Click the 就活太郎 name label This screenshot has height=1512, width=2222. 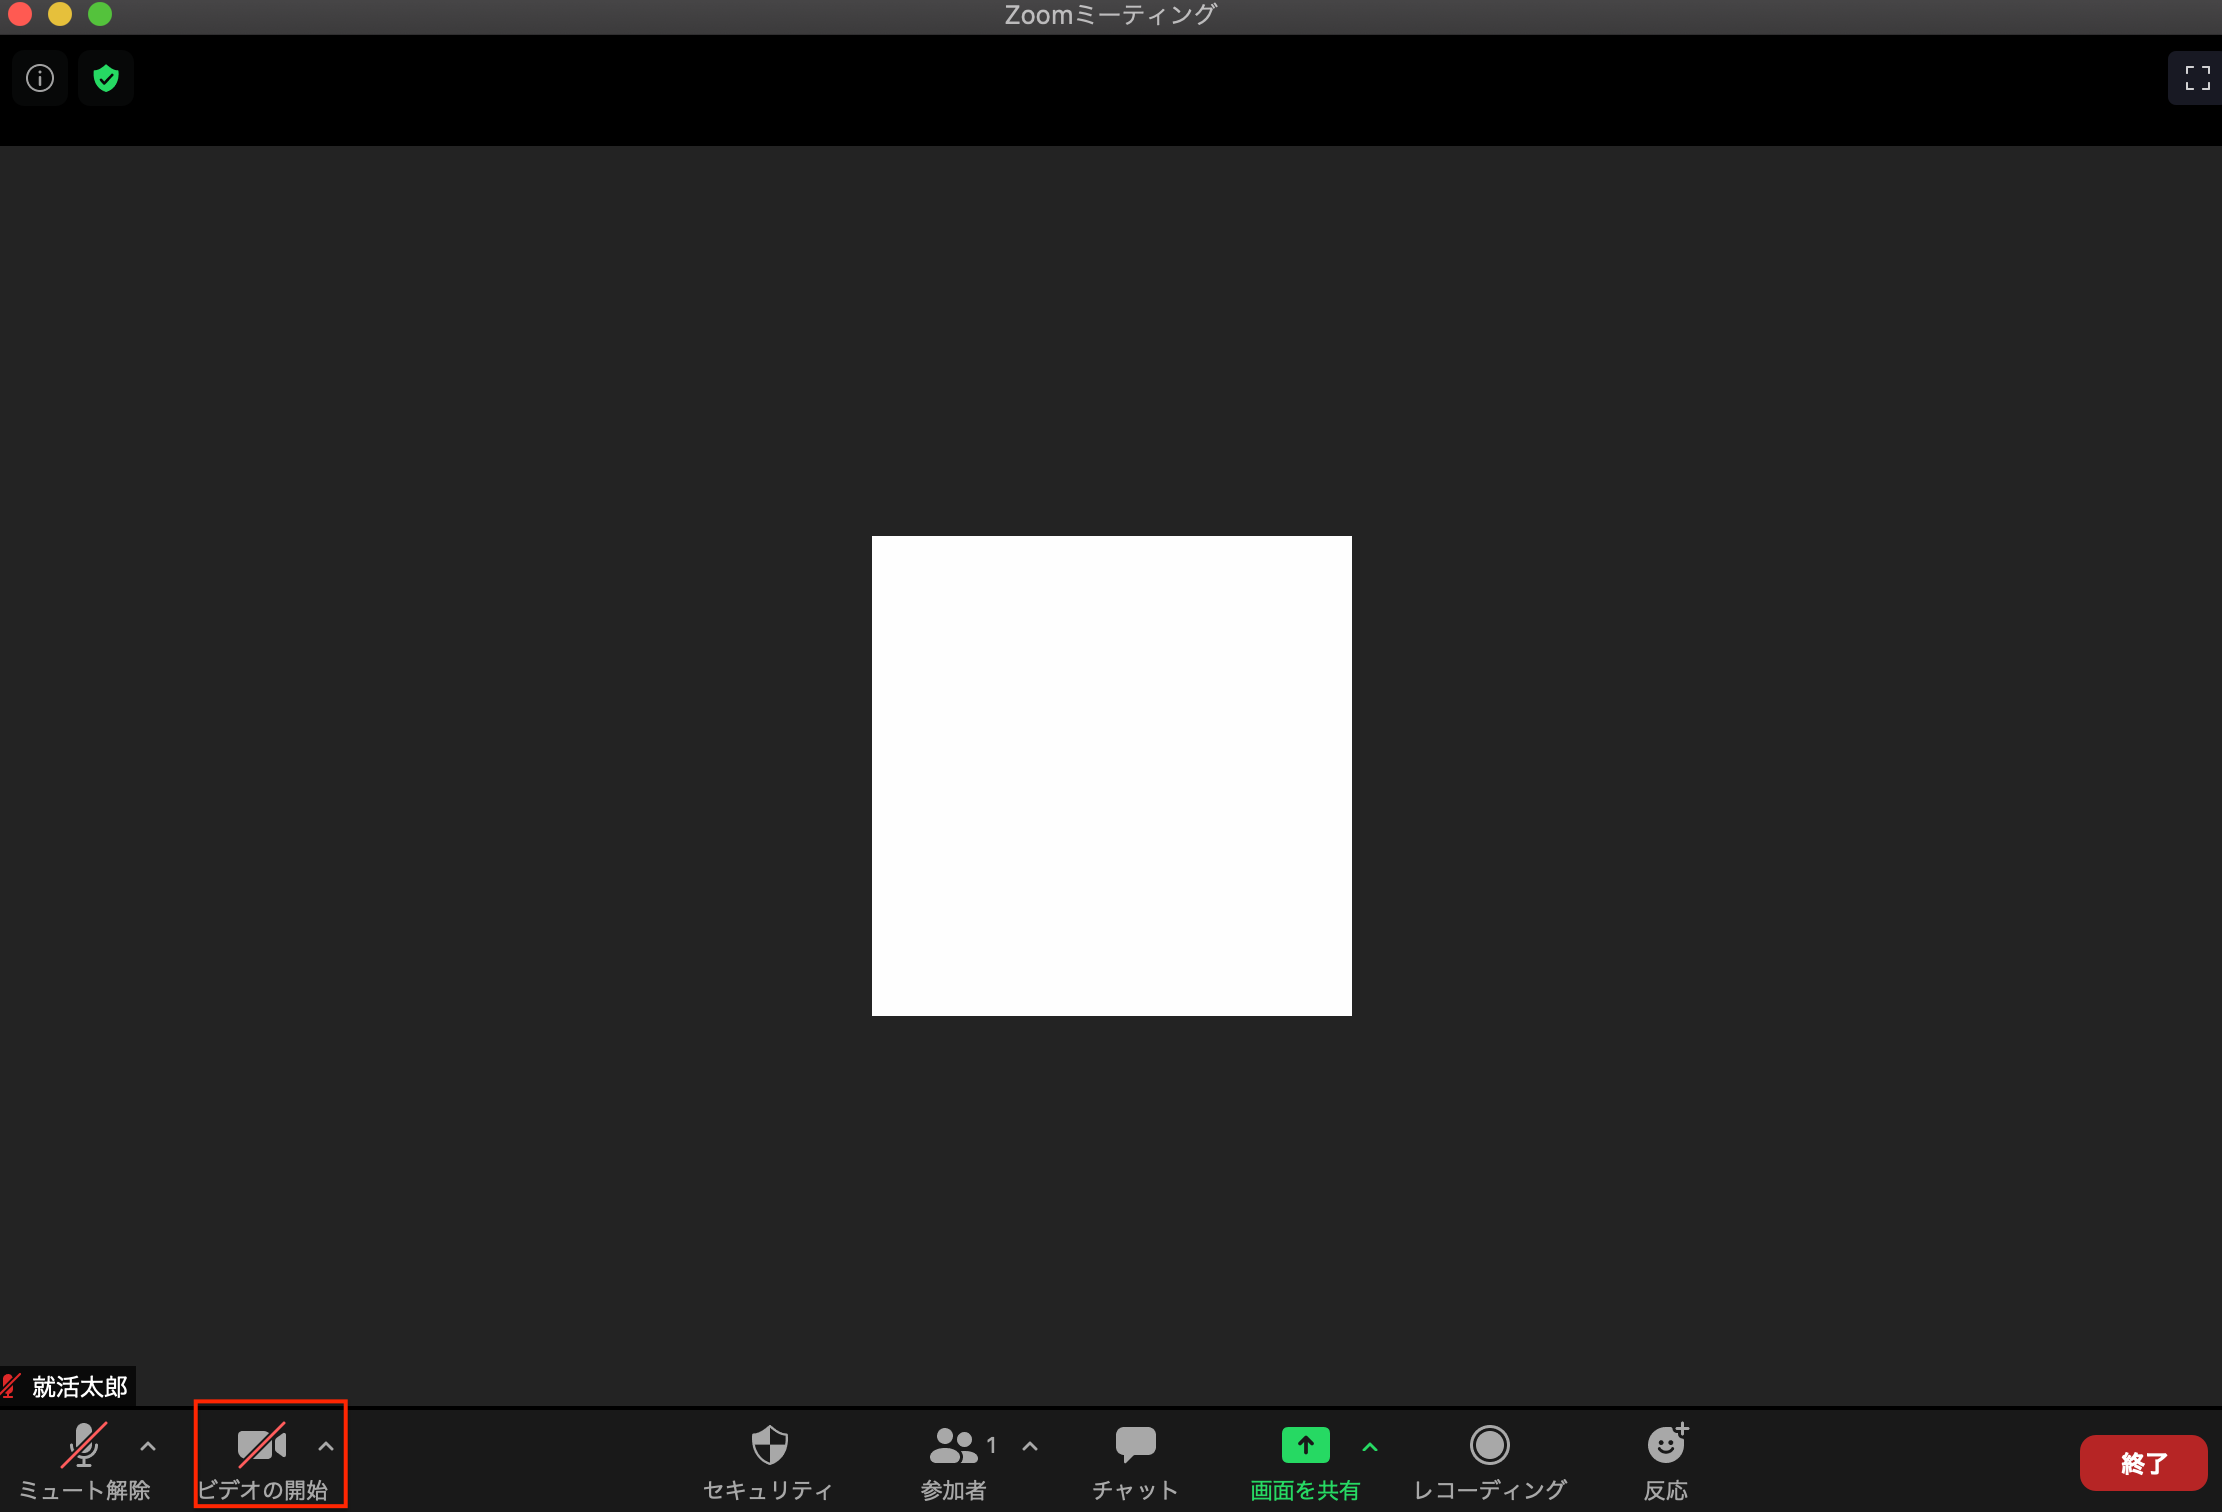(79, 1387)
